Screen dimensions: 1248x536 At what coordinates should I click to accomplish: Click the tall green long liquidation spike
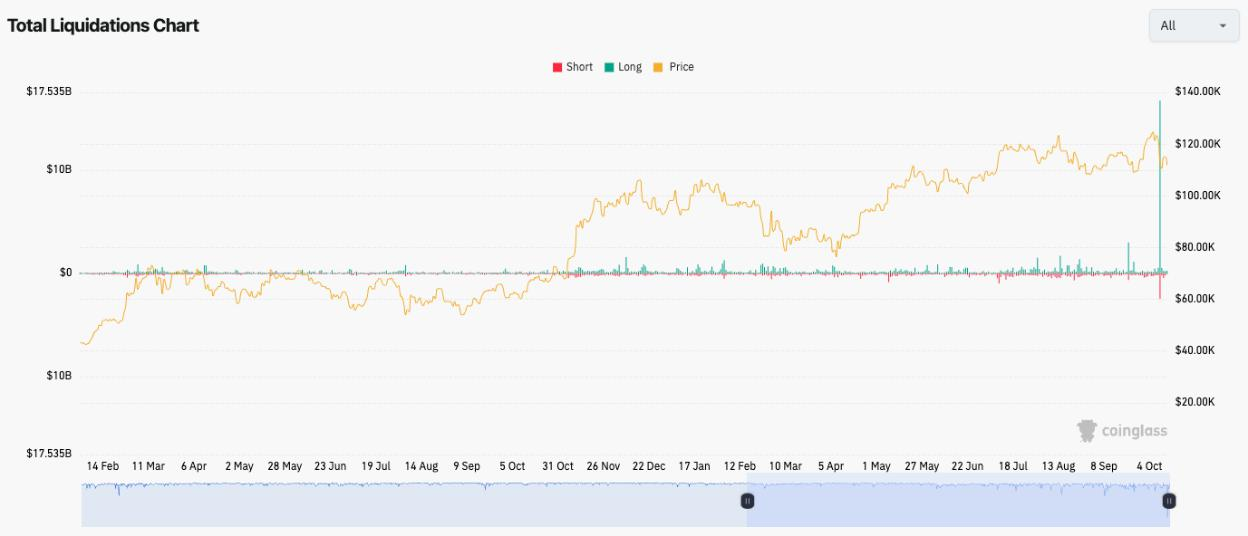[1160, 185]
